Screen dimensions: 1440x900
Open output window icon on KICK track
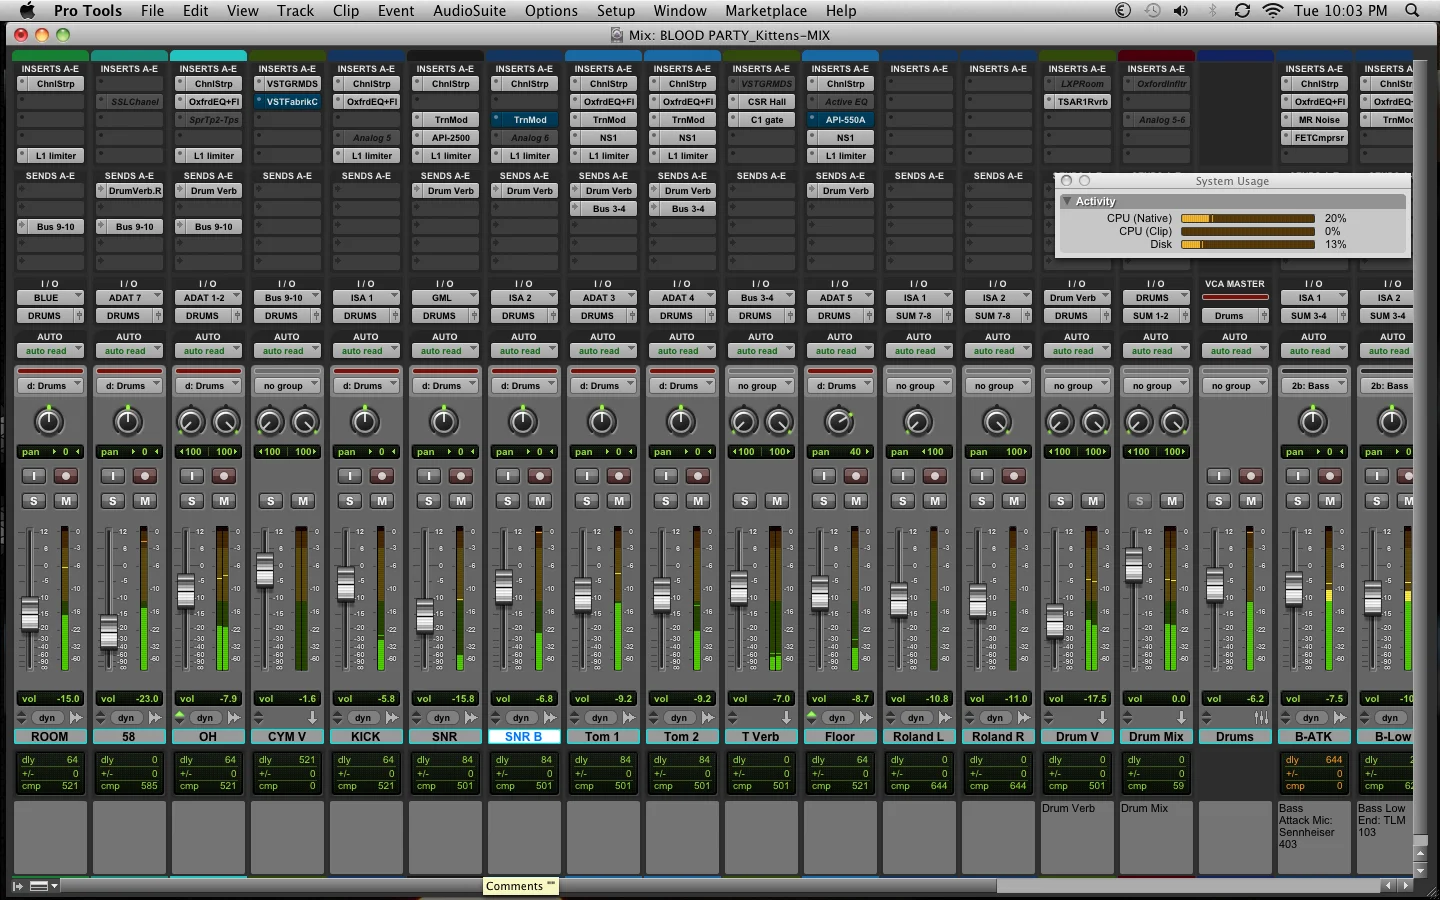[392, 718]
